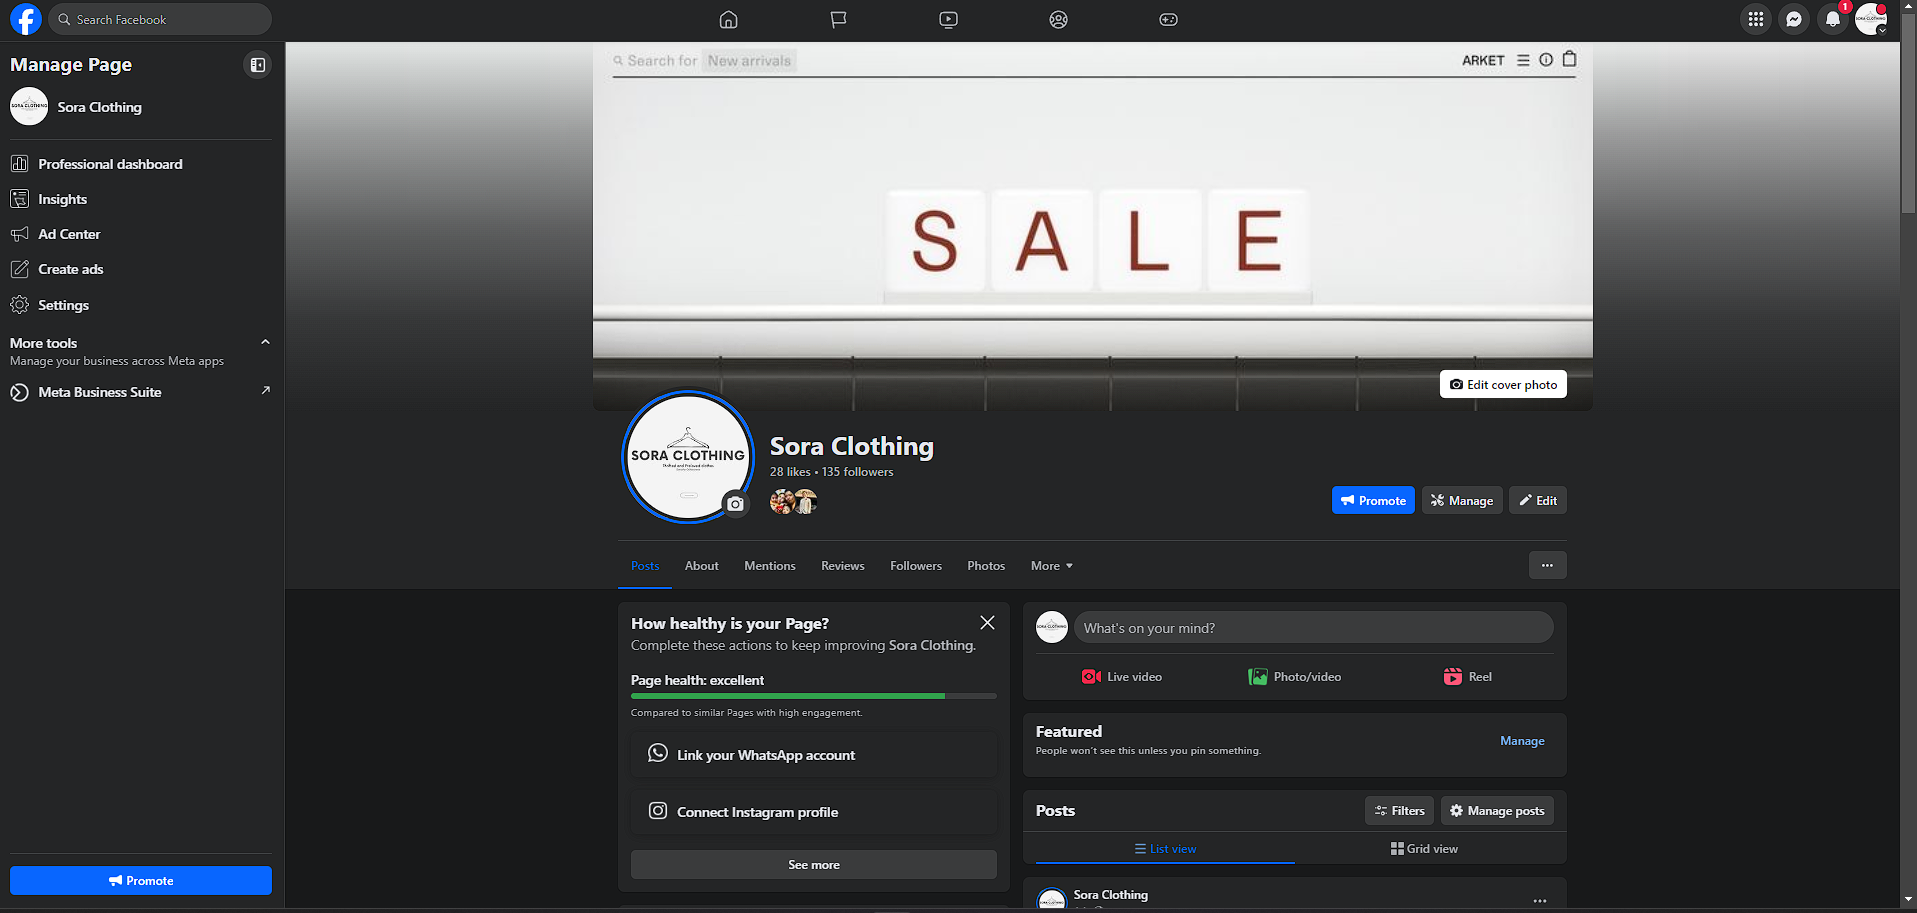Open Professional dashboard

(x=140, y=164)
